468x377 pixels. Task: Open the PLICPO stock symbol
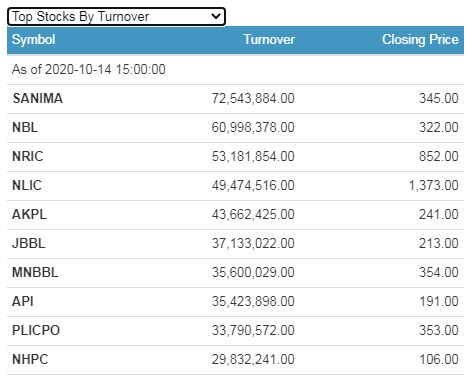tap(36, 330)
